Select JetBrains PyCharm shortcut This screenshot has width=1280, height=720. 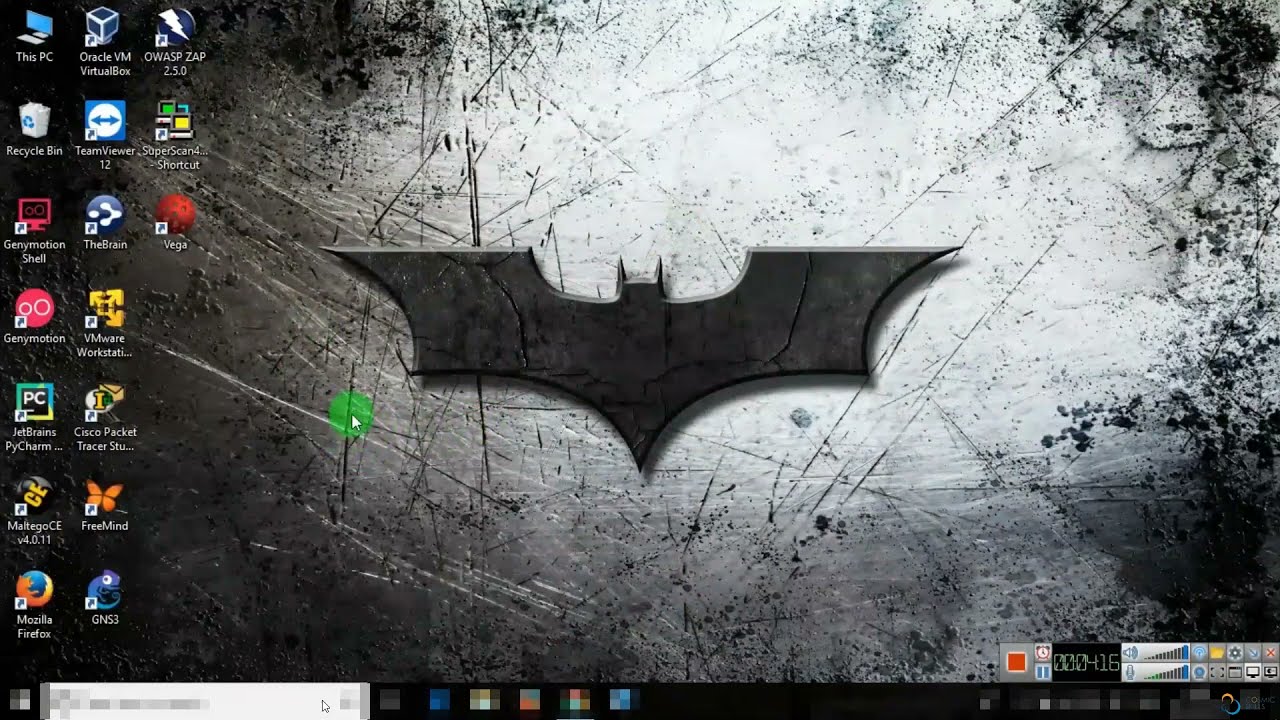(x=34, y=418)
